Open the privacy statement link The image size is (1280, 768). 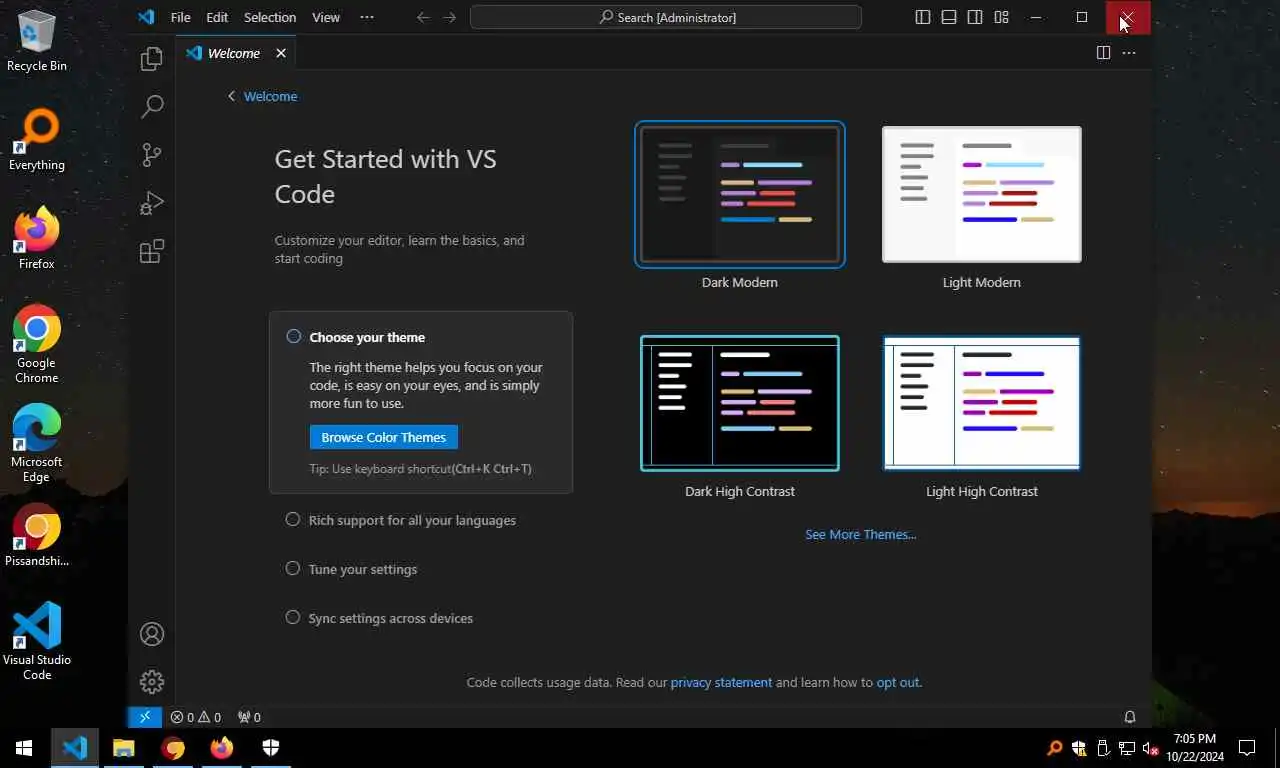coord(721,682)
